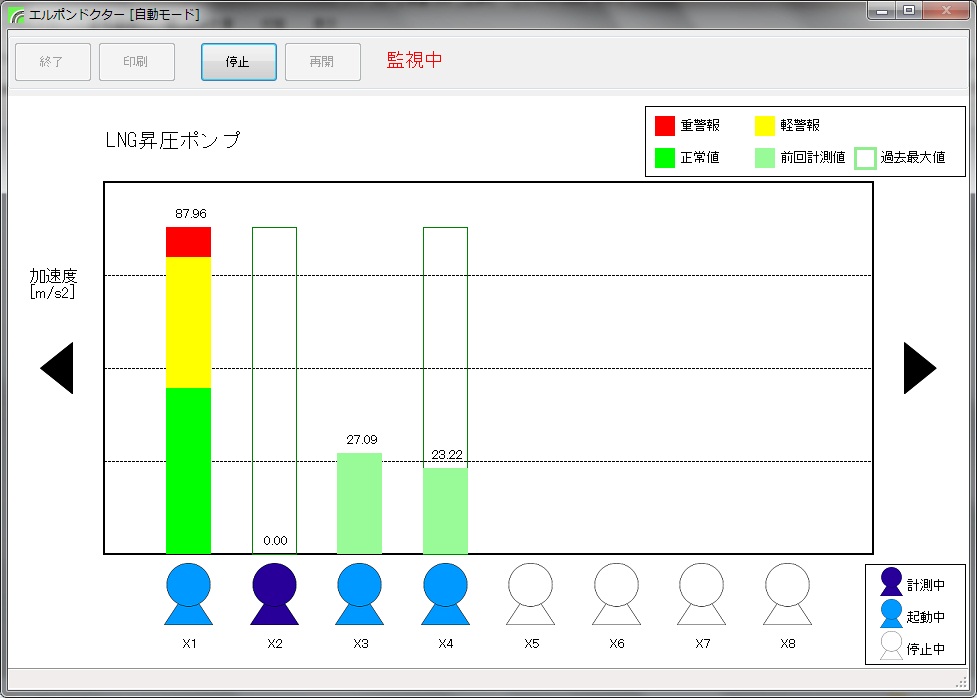Click the yellow 軽警報 legend swatch

pyautogui.click(x=765, y=126)
